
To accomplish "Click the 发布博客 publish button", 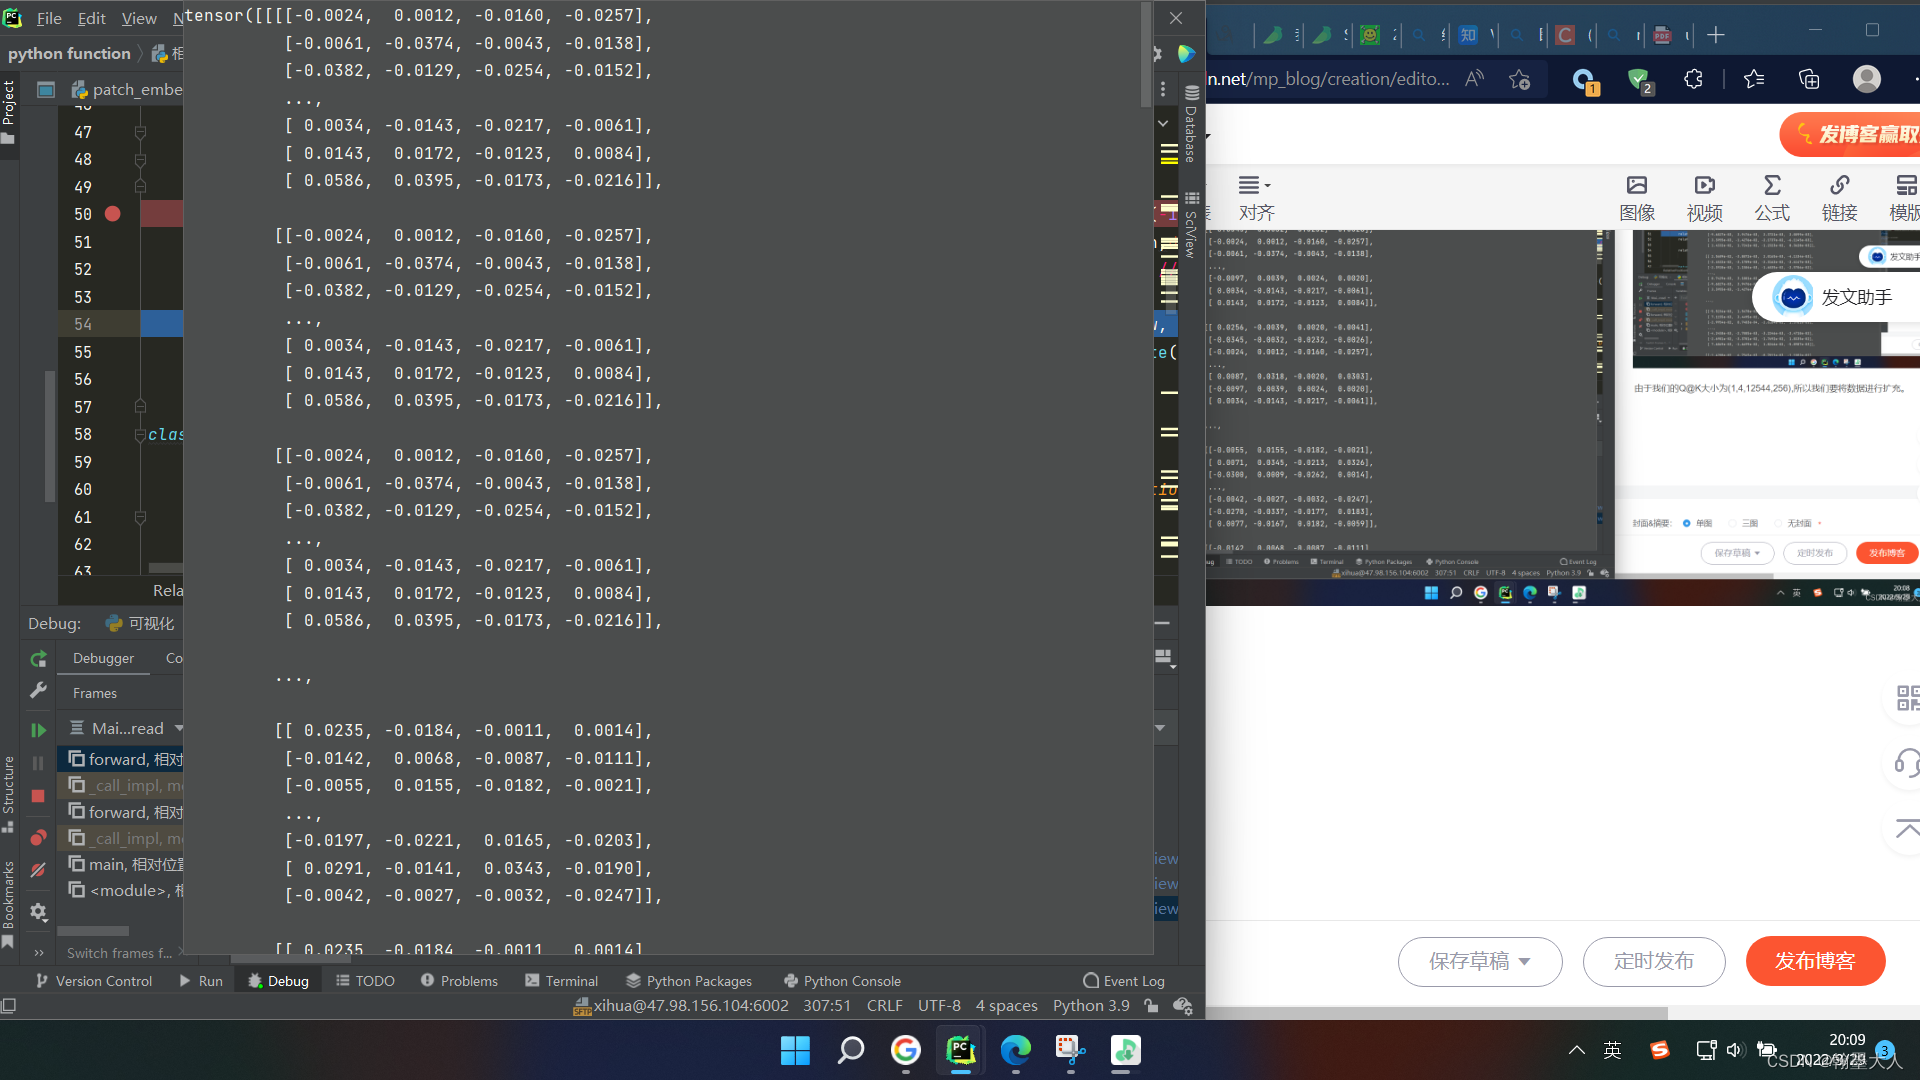I will (1814, 961).
